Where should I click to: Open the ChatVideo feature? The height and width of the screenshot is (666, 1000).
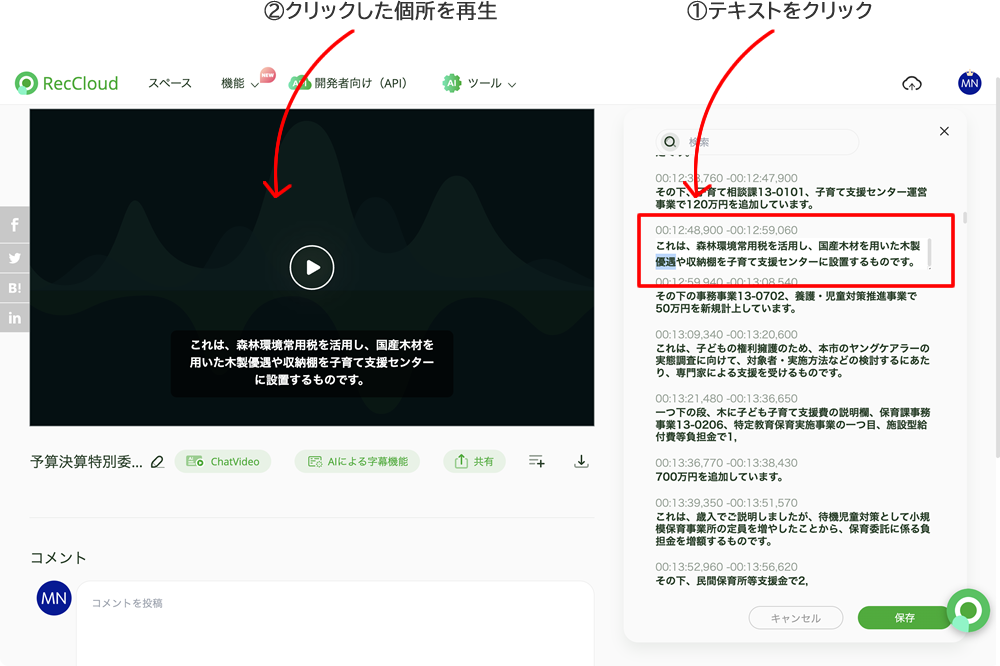pyautogui.click(x=223, y=461)
